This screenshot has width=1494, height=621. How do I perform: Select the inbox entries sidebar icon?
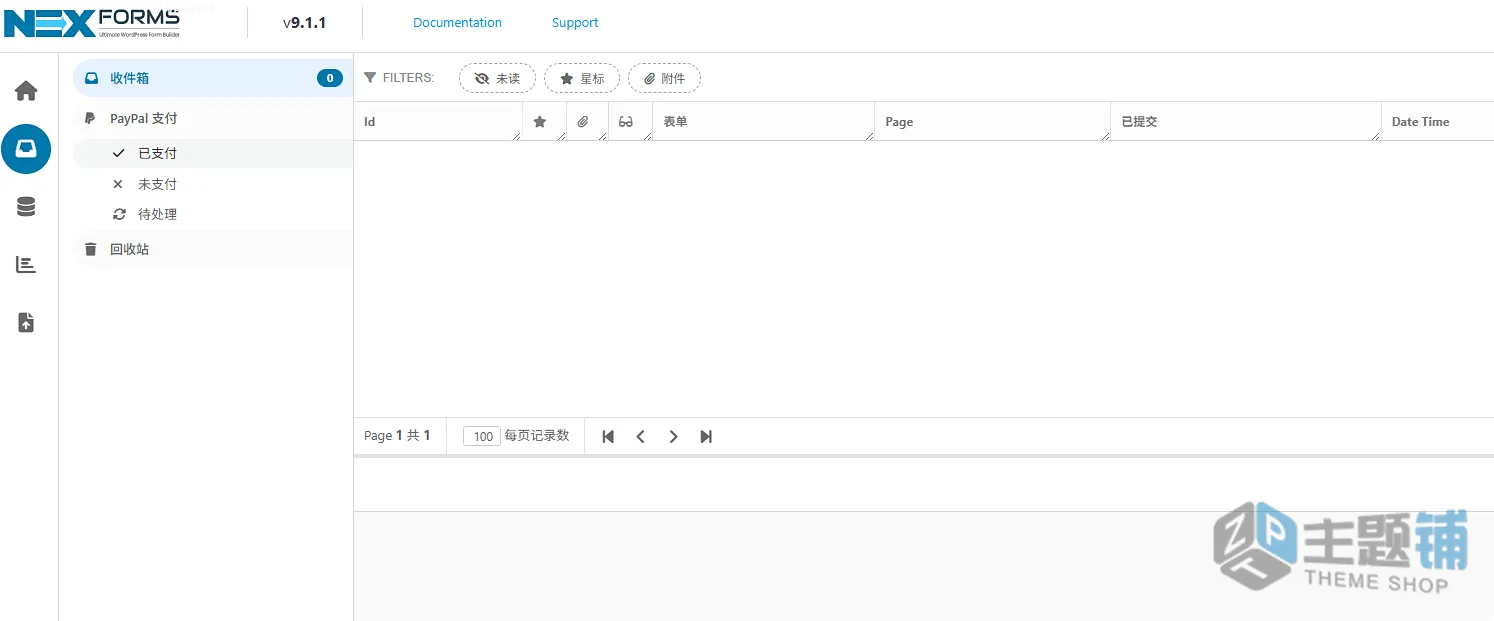pyautogui.click(x=26, y=149)
